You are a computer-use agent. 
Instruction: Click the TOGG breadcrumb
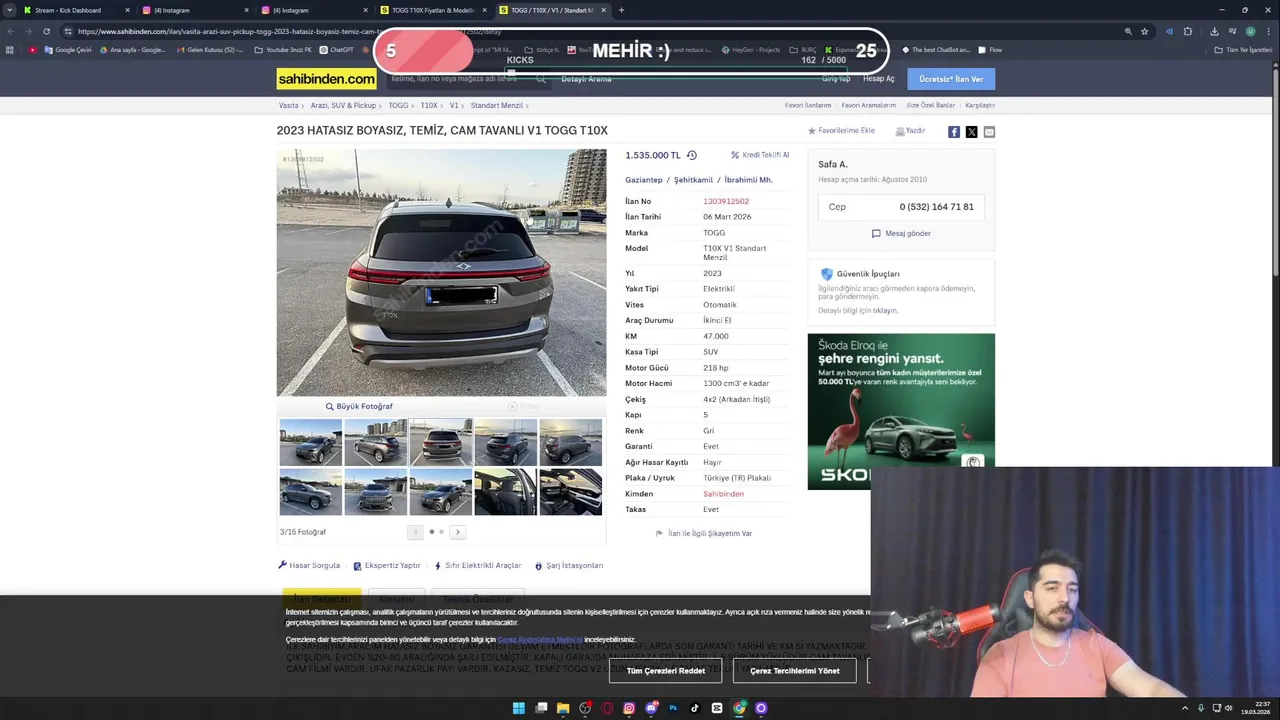coord(398,105)
